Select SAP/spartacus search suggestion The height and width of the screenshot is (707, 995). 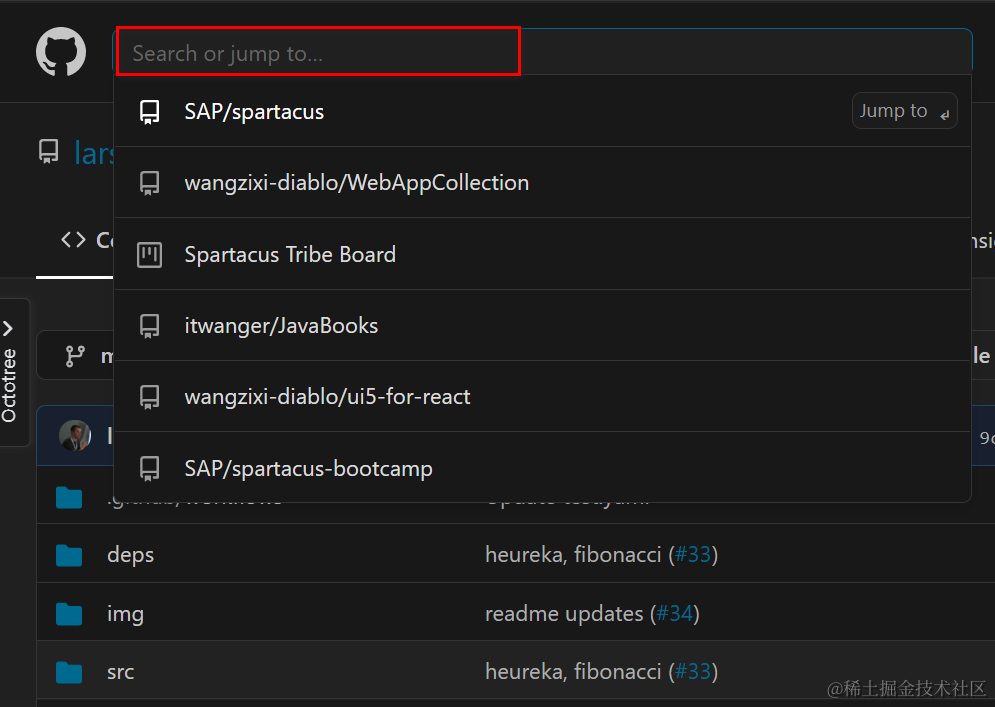click(x=543, y=111)
